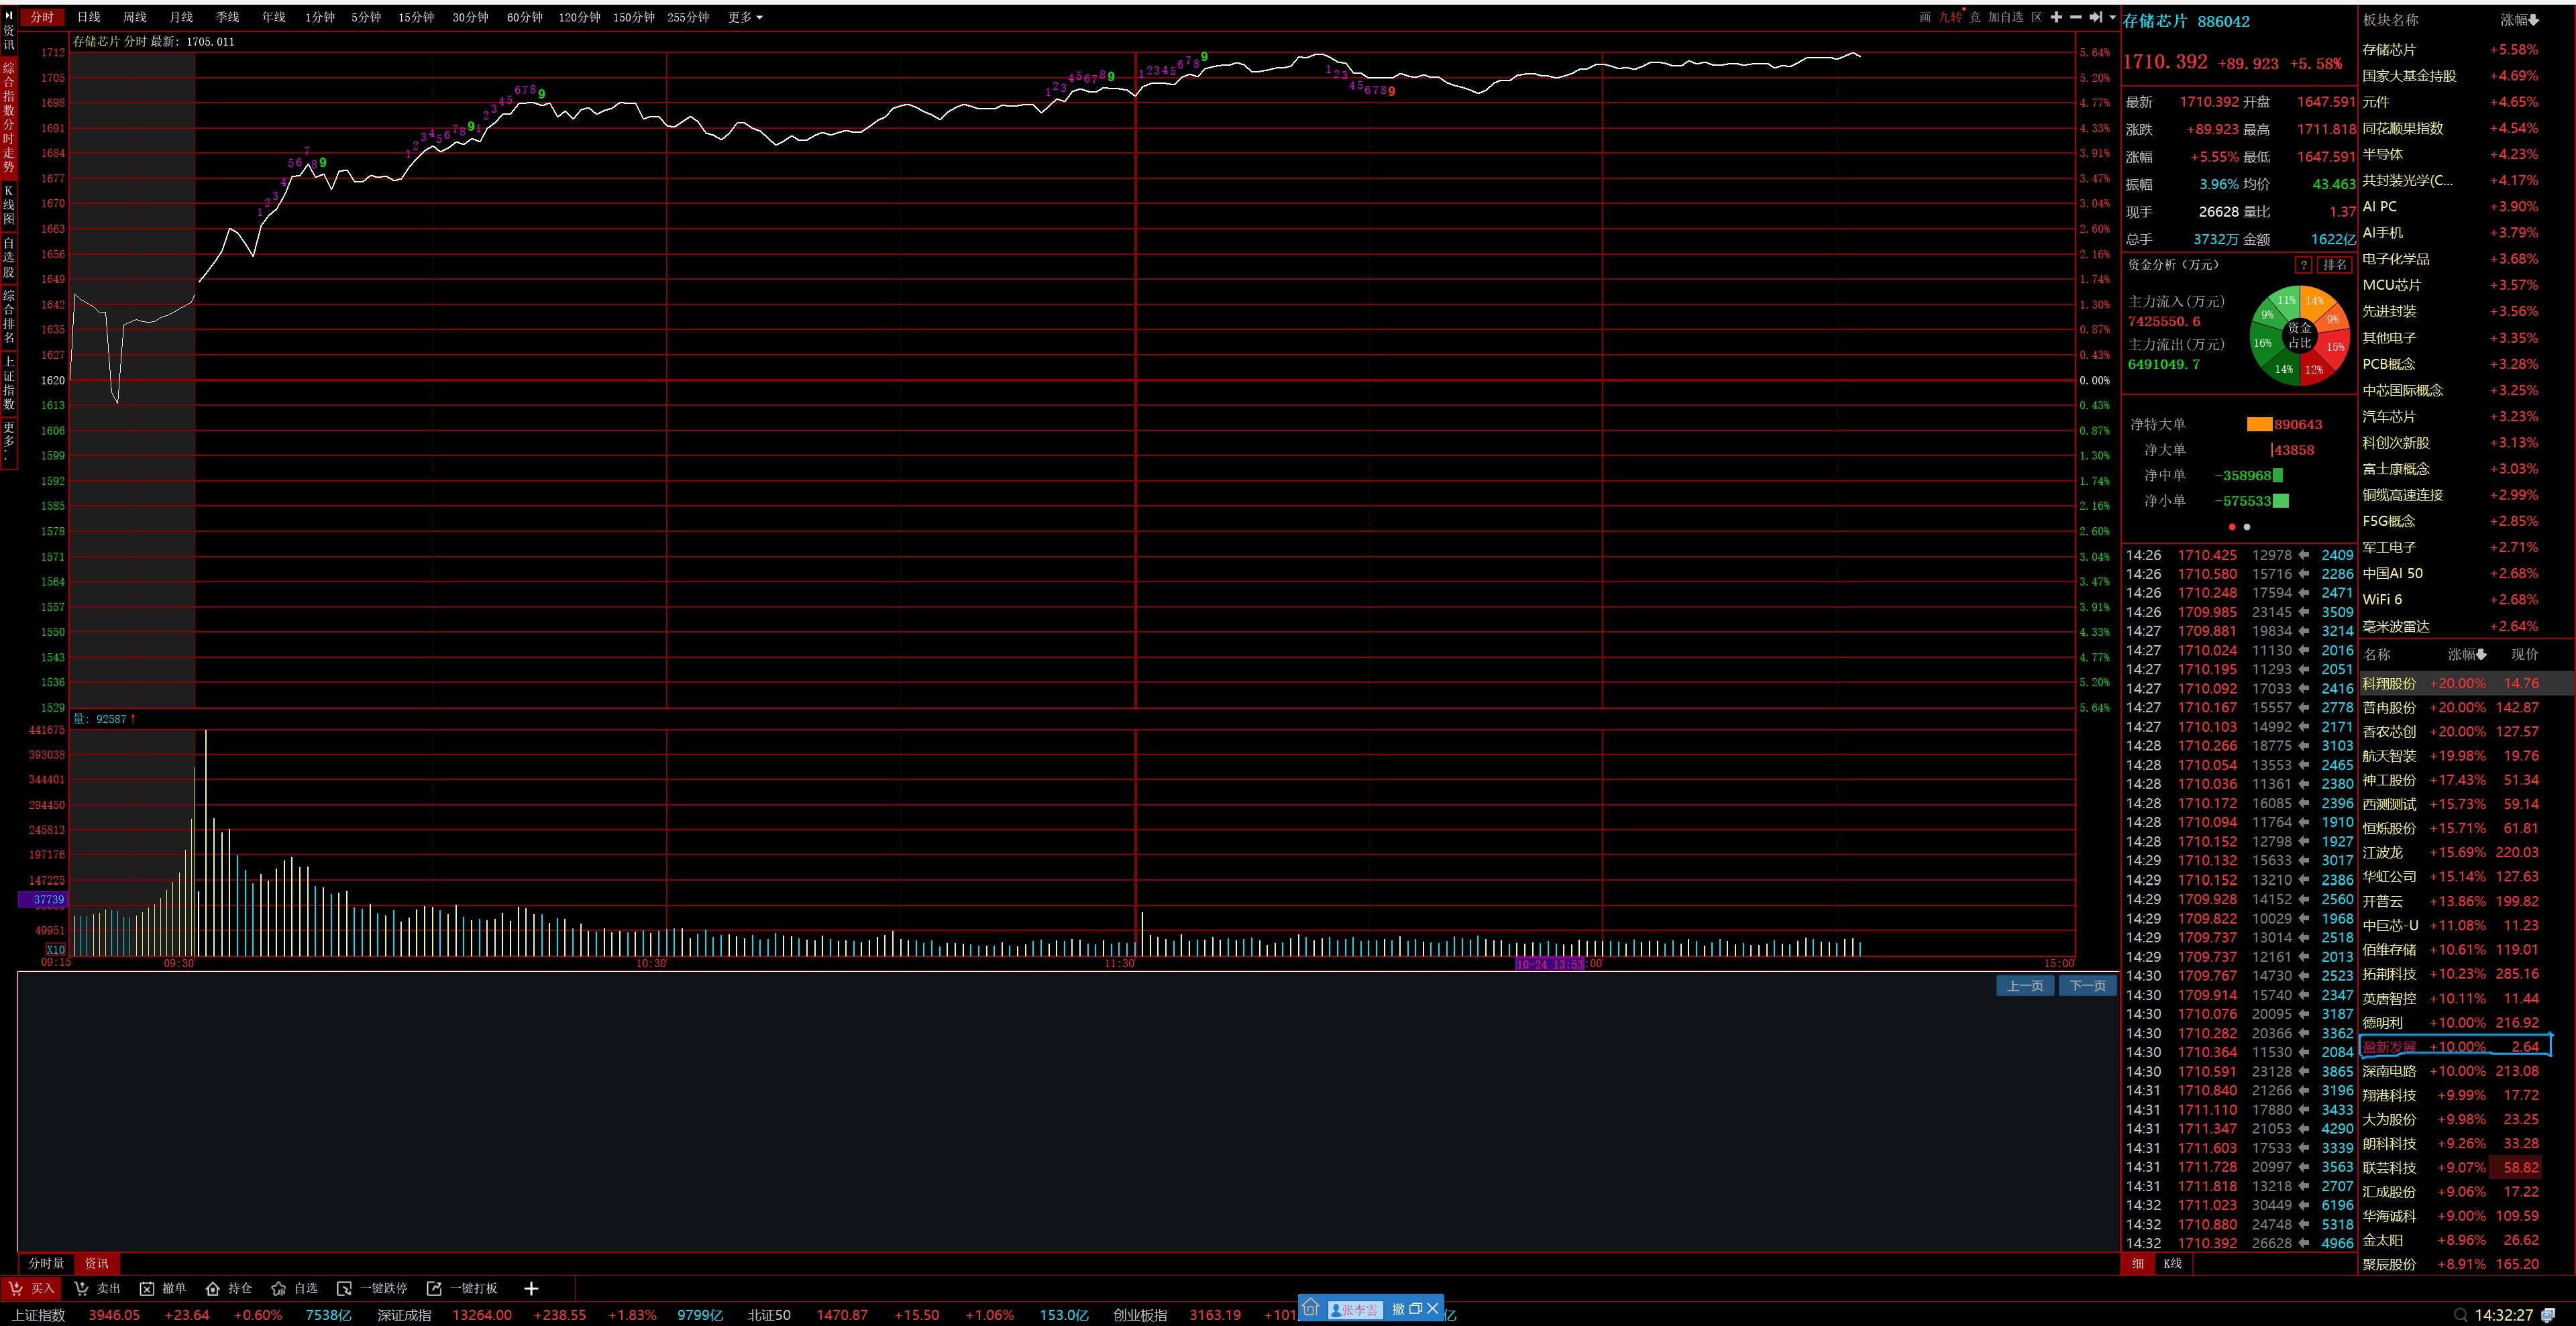Toggle 九转 indicator on chart

[1949, 17]
